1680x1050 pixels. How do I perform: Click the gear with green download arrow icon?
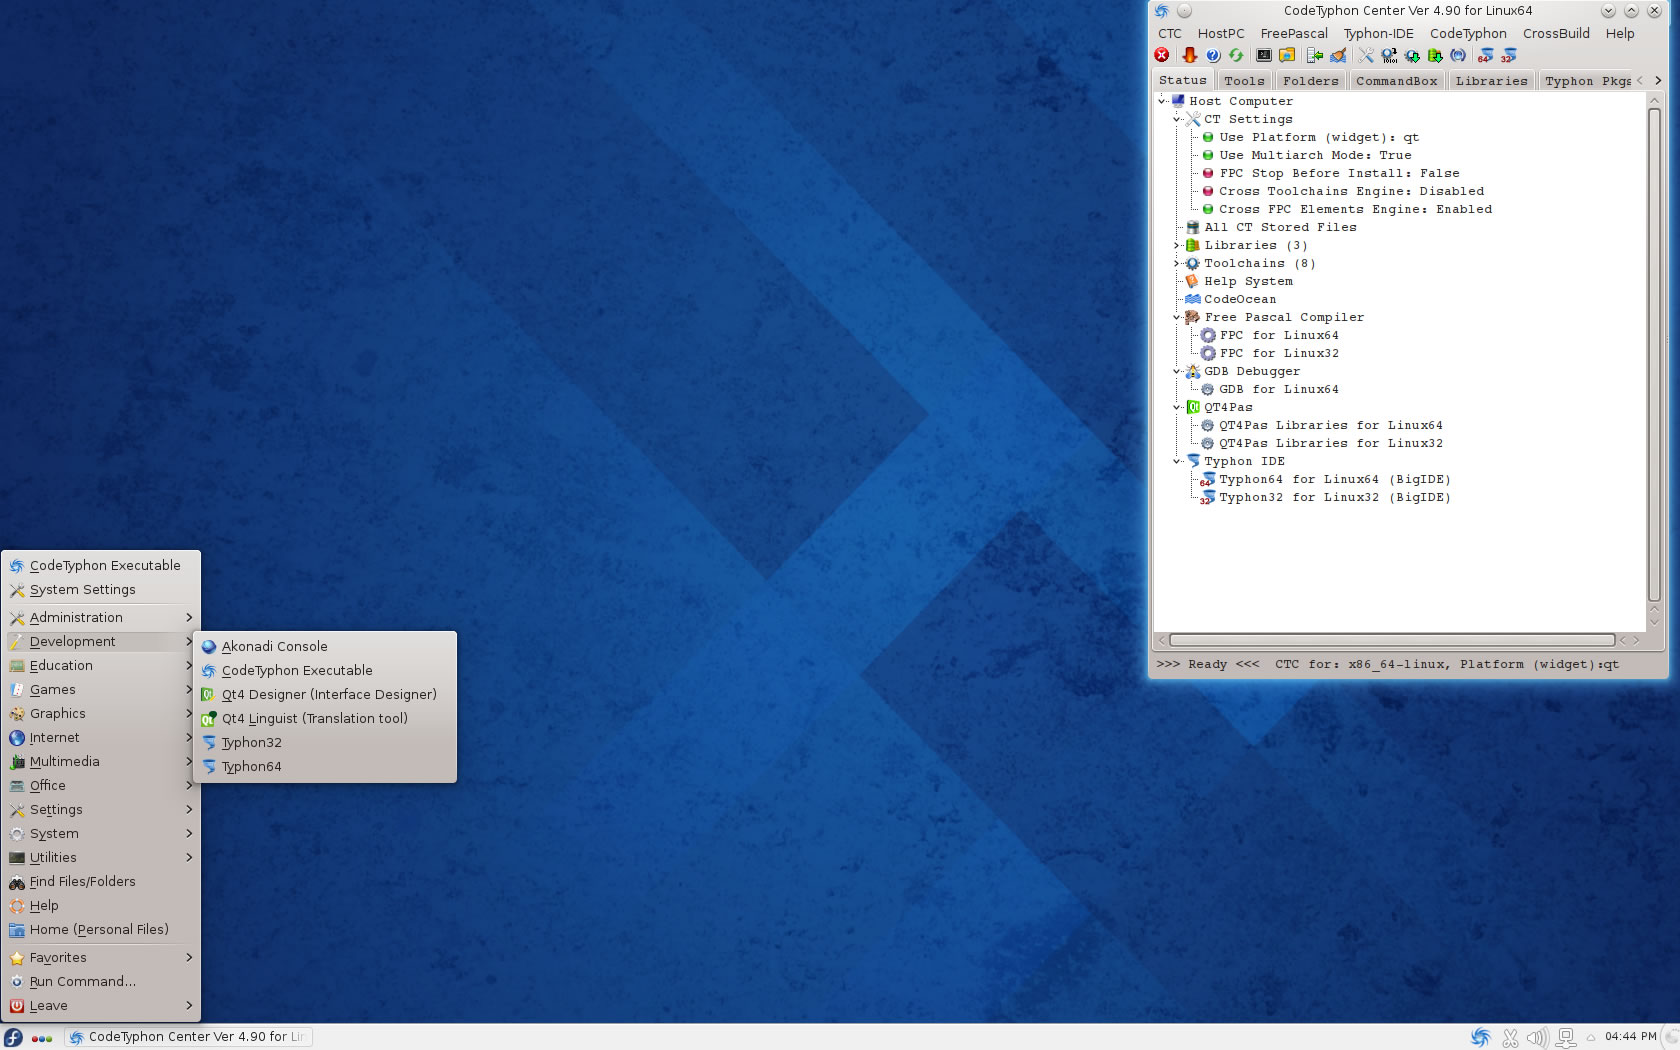[1412, 55]
